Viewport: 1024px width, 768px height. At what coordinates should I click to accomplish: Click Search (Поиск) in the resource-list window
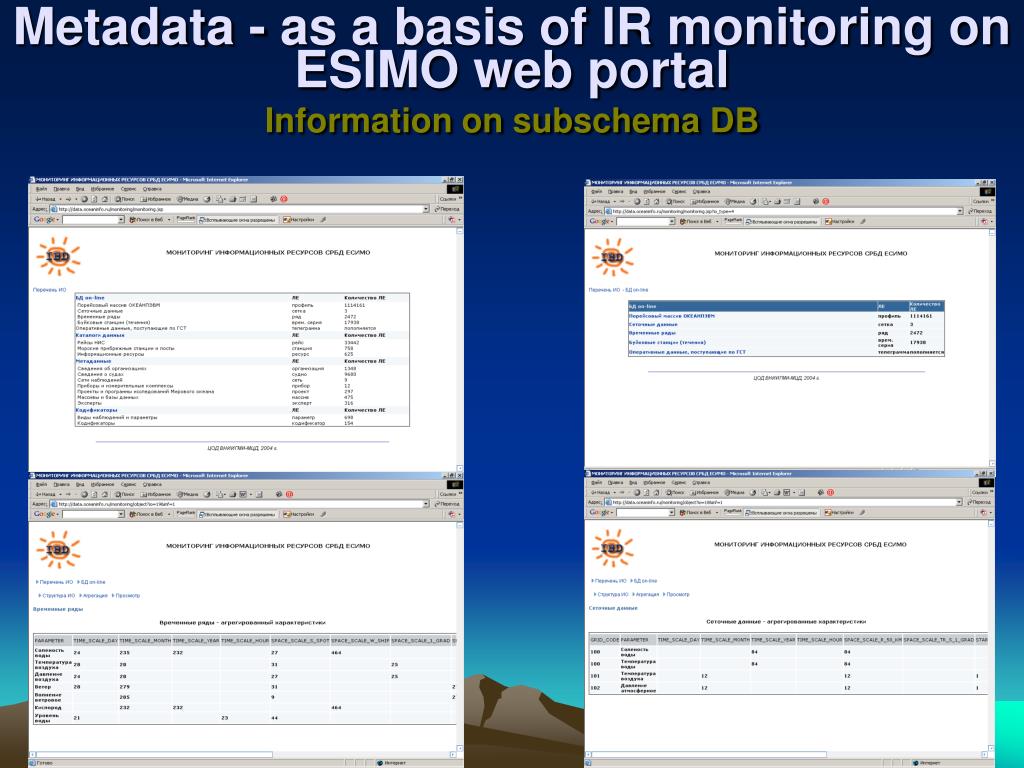(125, 199)
